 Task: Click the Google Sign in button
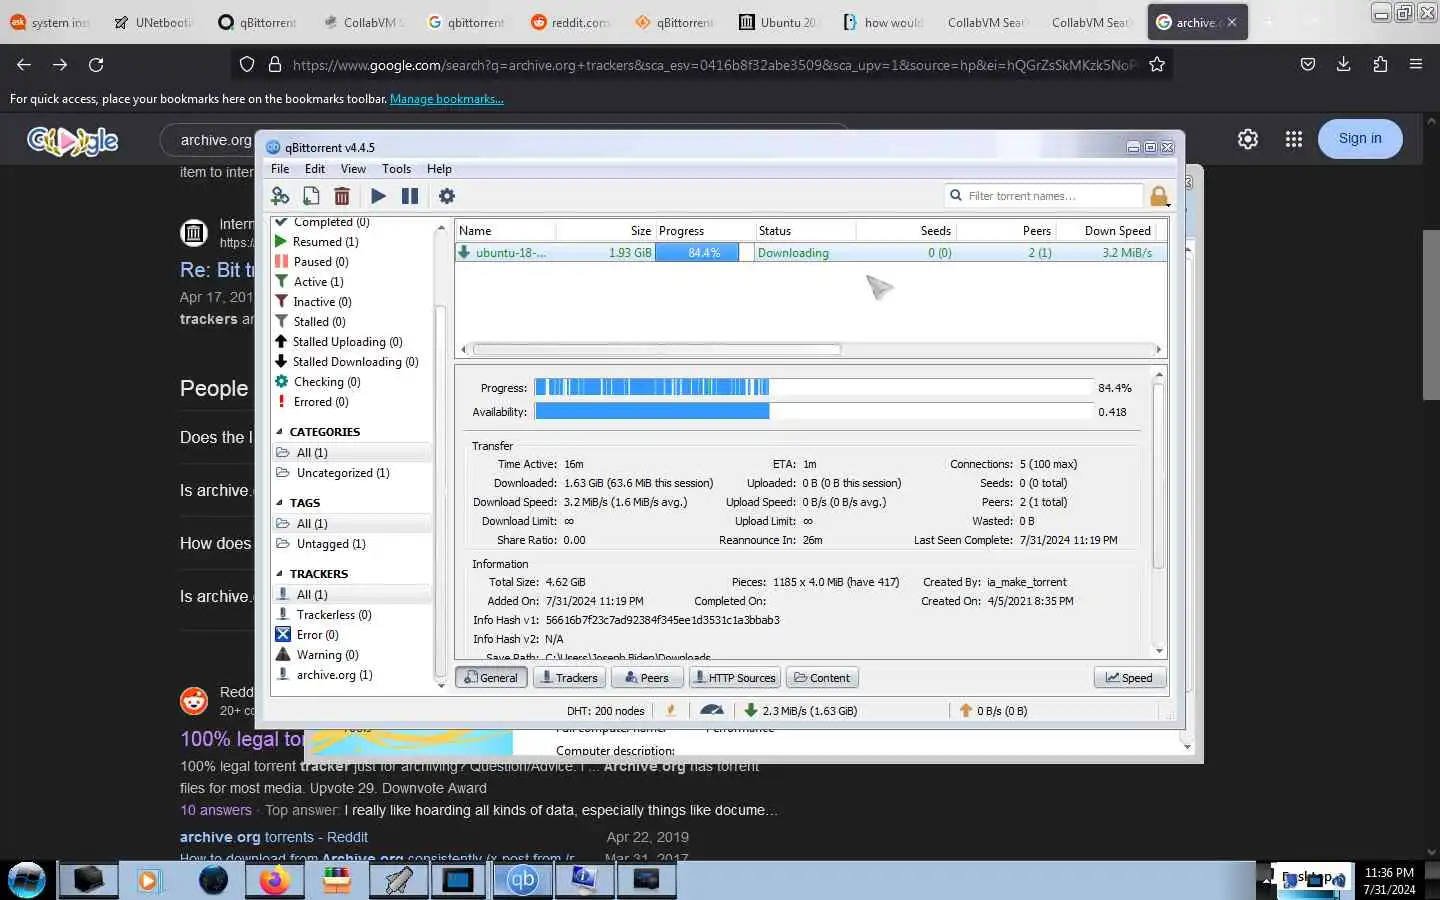point(1360,139)
